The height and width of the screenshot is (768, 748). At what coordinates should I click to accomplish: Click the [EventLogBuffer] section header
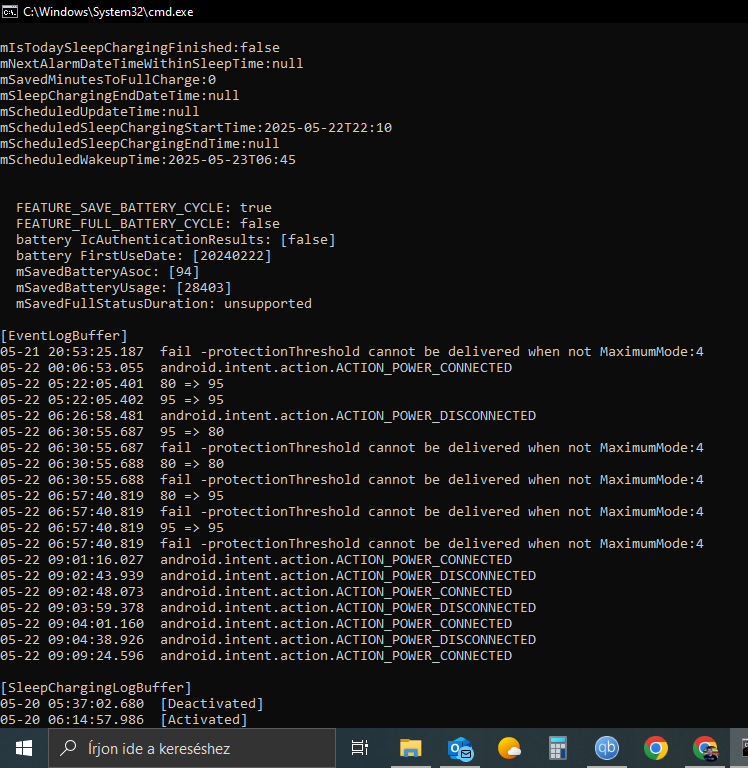click(64, 336)
